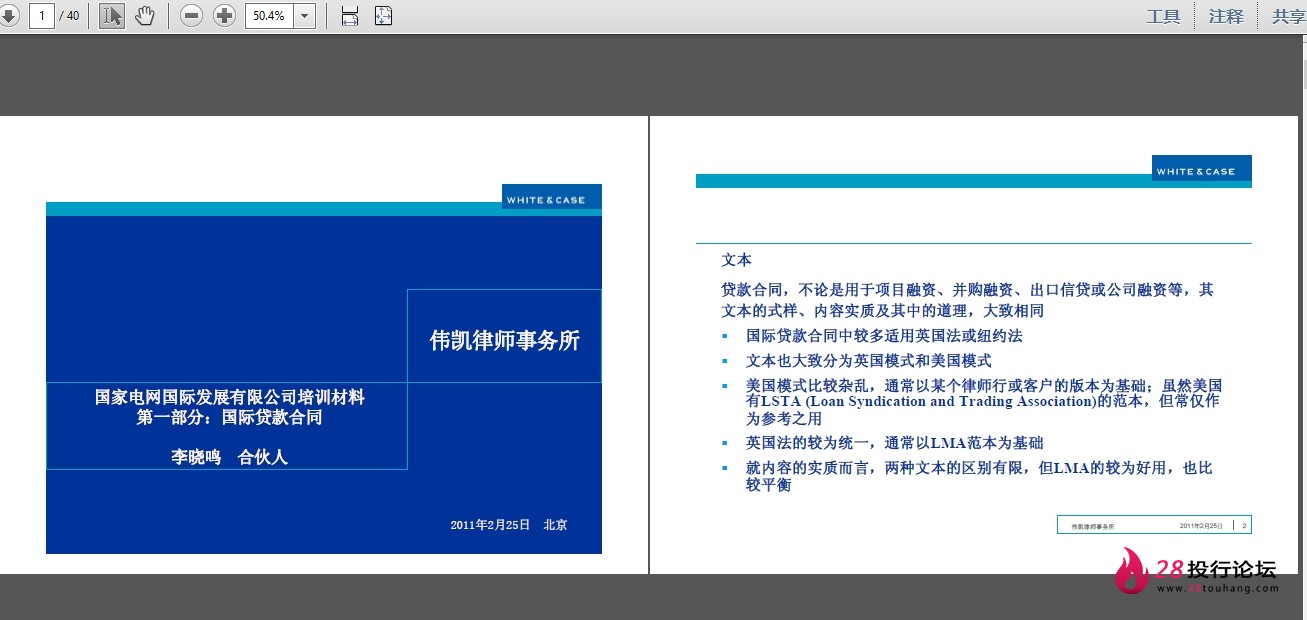The width and height of the screenshot is (1307, 620).
Task: Click the paragraph beginning "贷款合同，不论是用于项目融资"
Action: click(x=968, y=300)
